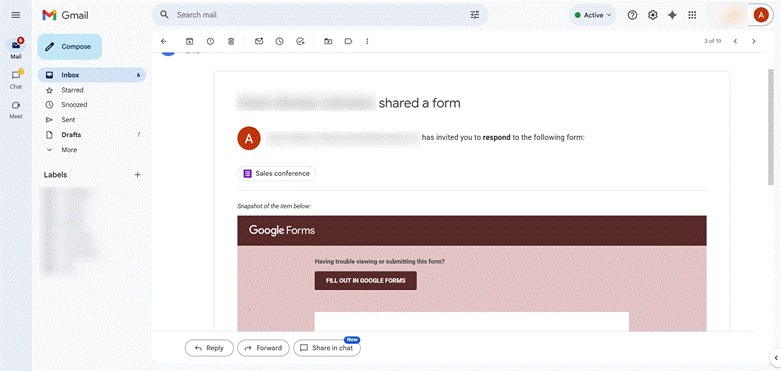Image resolution: width=781 pixels, height=371 pixels.
Task: Click the Google Forms header logo
Action: [x=282, y=230]
